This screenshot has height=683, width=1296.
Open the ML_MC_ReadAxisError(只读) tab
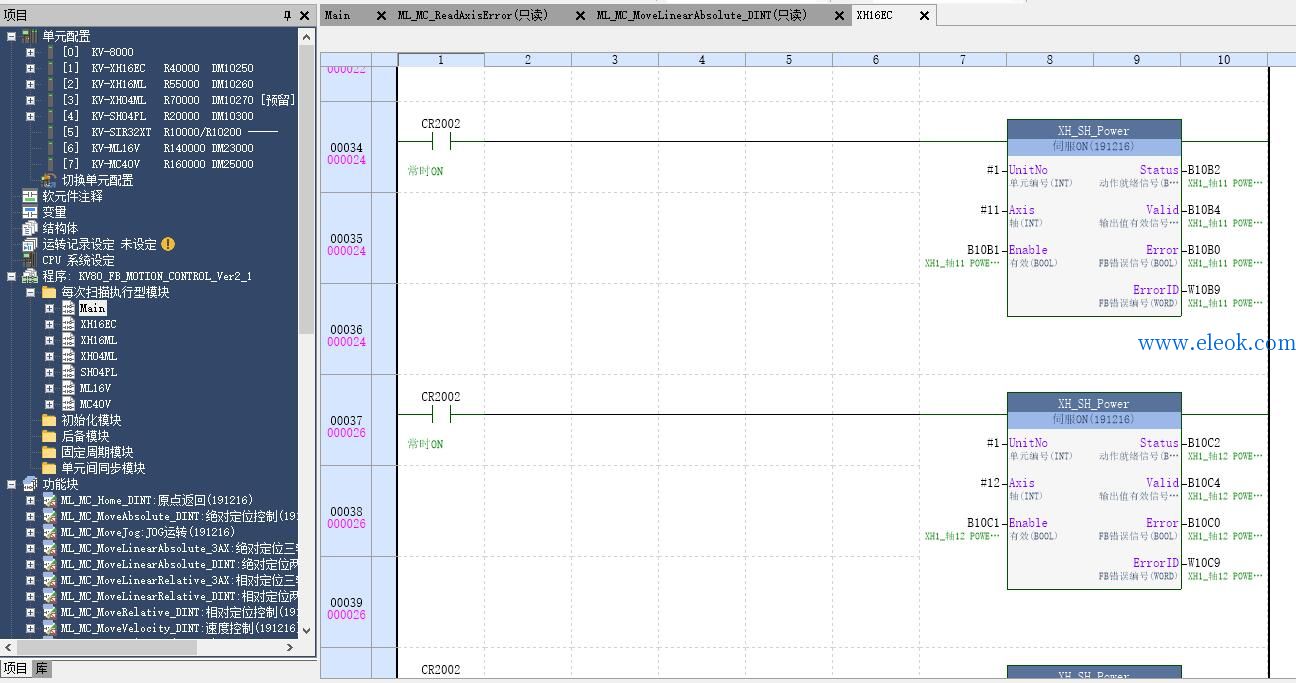pos(473,15)
